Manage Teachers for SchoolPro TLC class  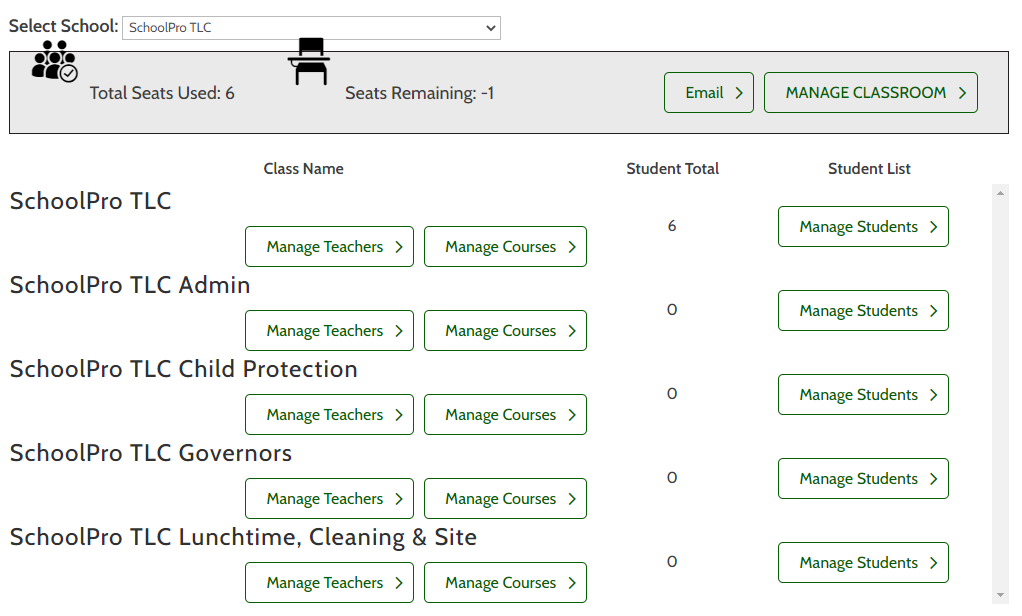(329, 247)
